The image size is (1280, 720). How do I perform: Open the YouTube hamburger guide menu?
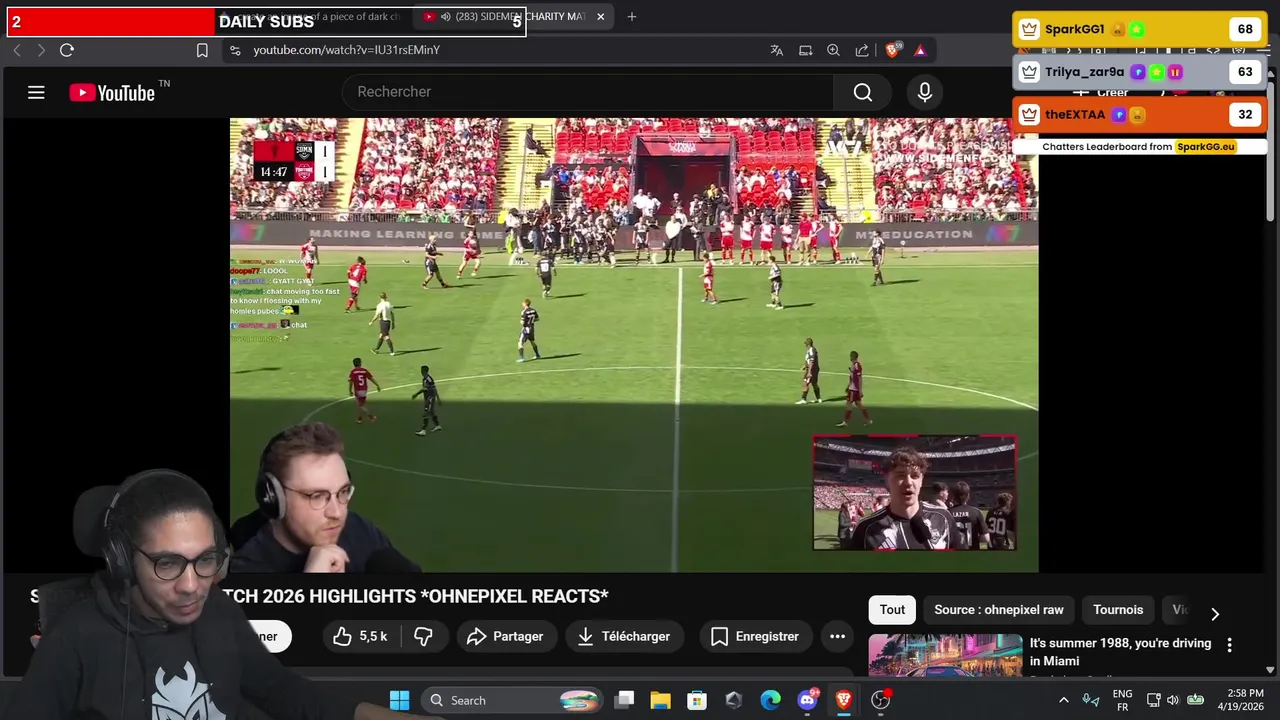36,93
